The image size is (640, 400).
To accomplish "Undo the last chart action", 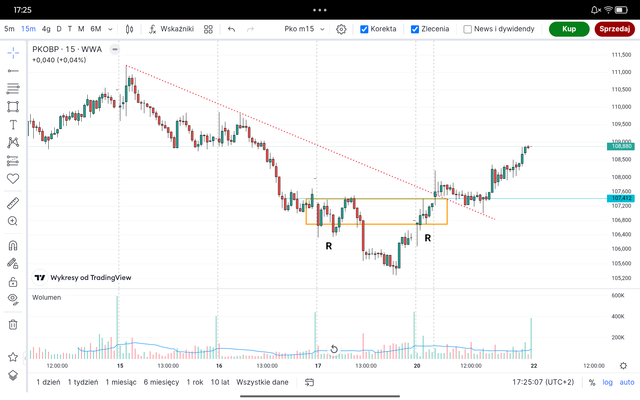I will (x=231, y=29).
